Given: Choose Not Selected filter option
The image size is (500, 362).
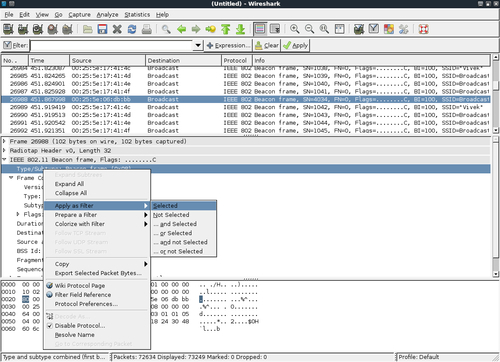Looking at the screenshot, I should [184, 215].
